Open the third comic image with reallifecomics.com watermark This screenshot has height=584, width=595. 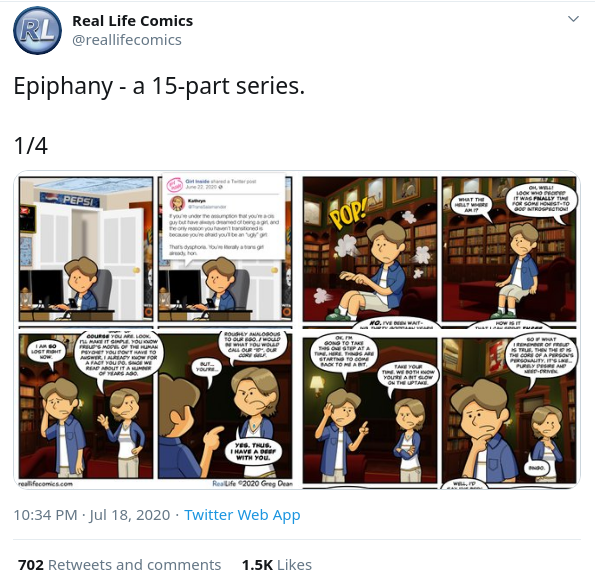point(156,409)
